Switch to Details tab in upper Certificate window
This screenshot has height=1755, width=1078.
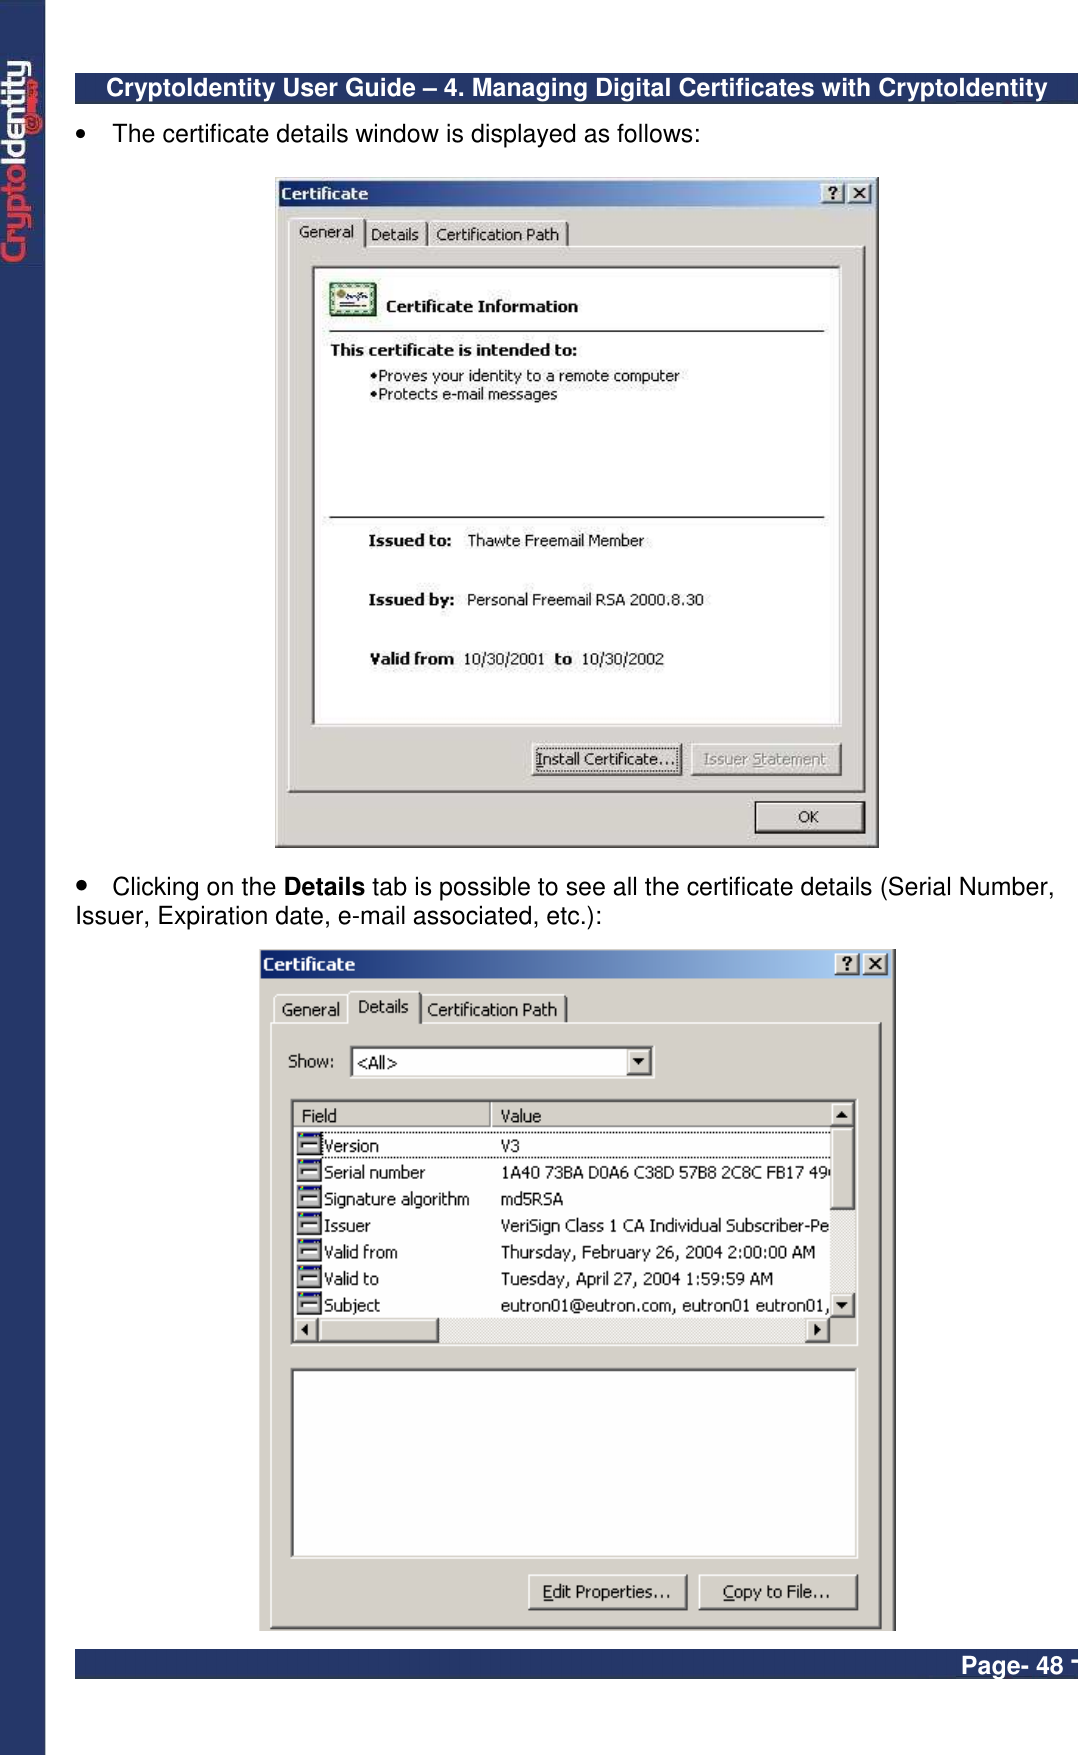395,234
